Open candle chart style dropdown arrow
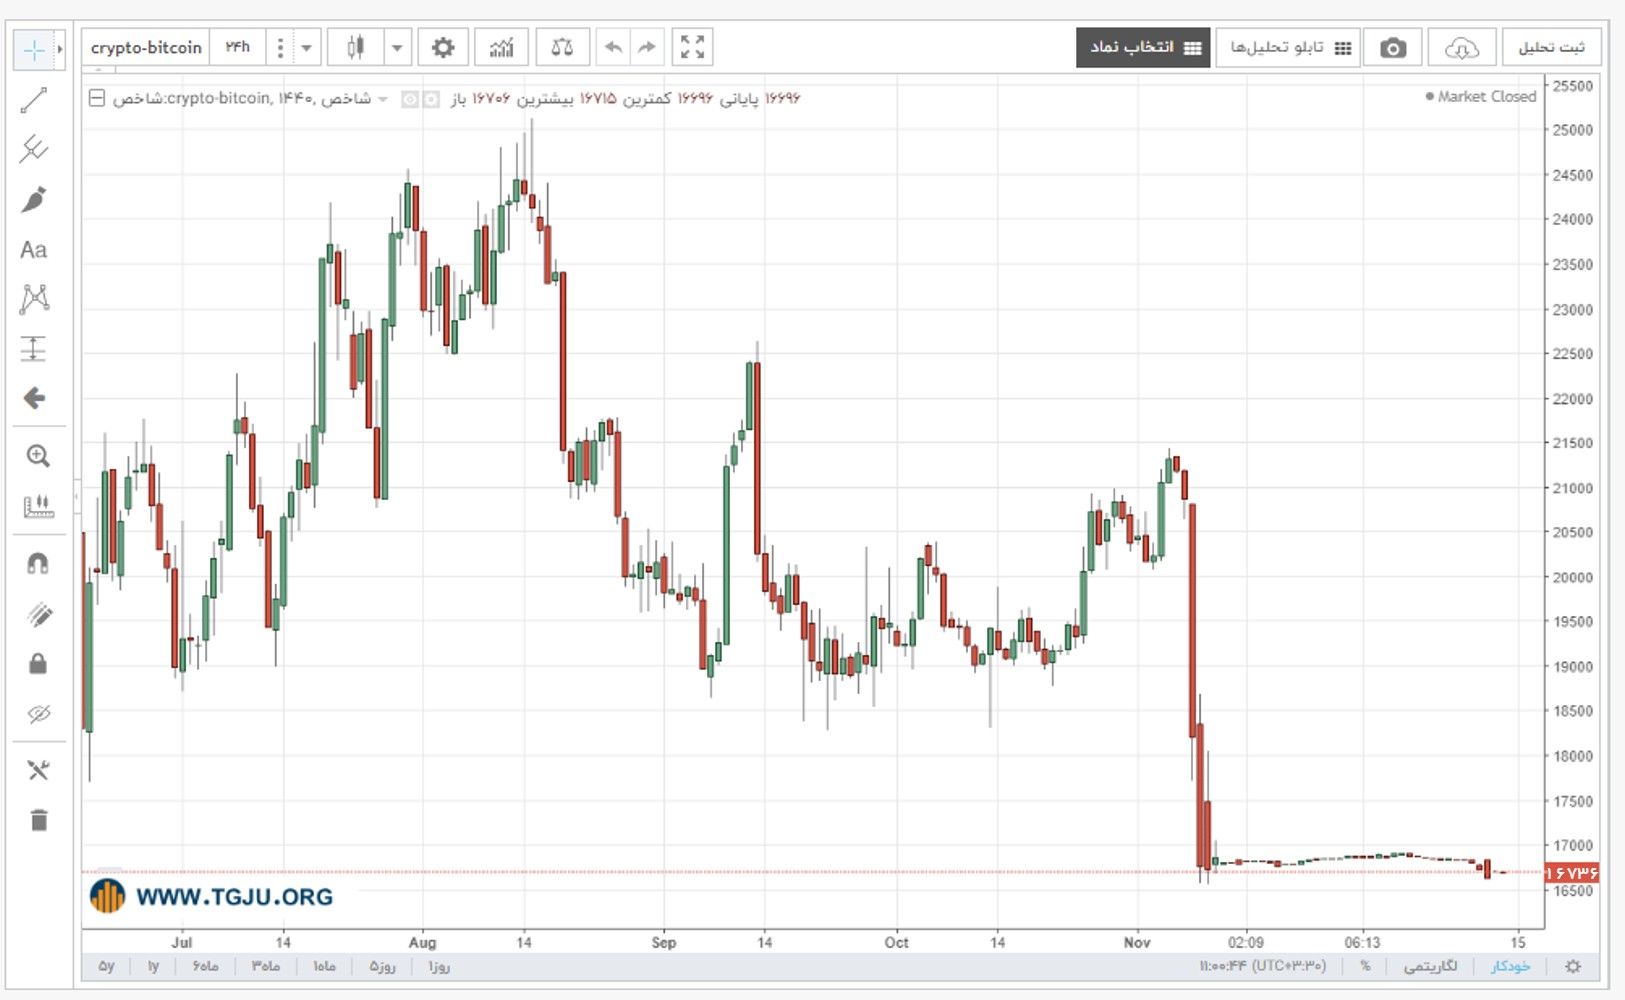 [x=398, y=47]
